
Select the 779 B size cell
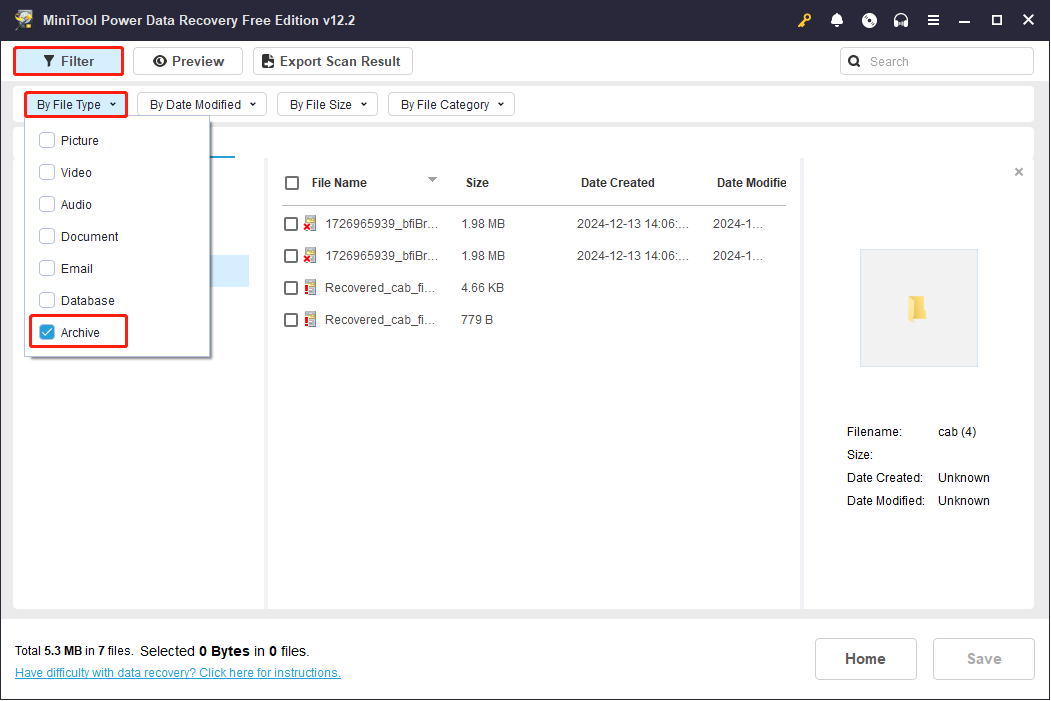(x=477, y=320)
